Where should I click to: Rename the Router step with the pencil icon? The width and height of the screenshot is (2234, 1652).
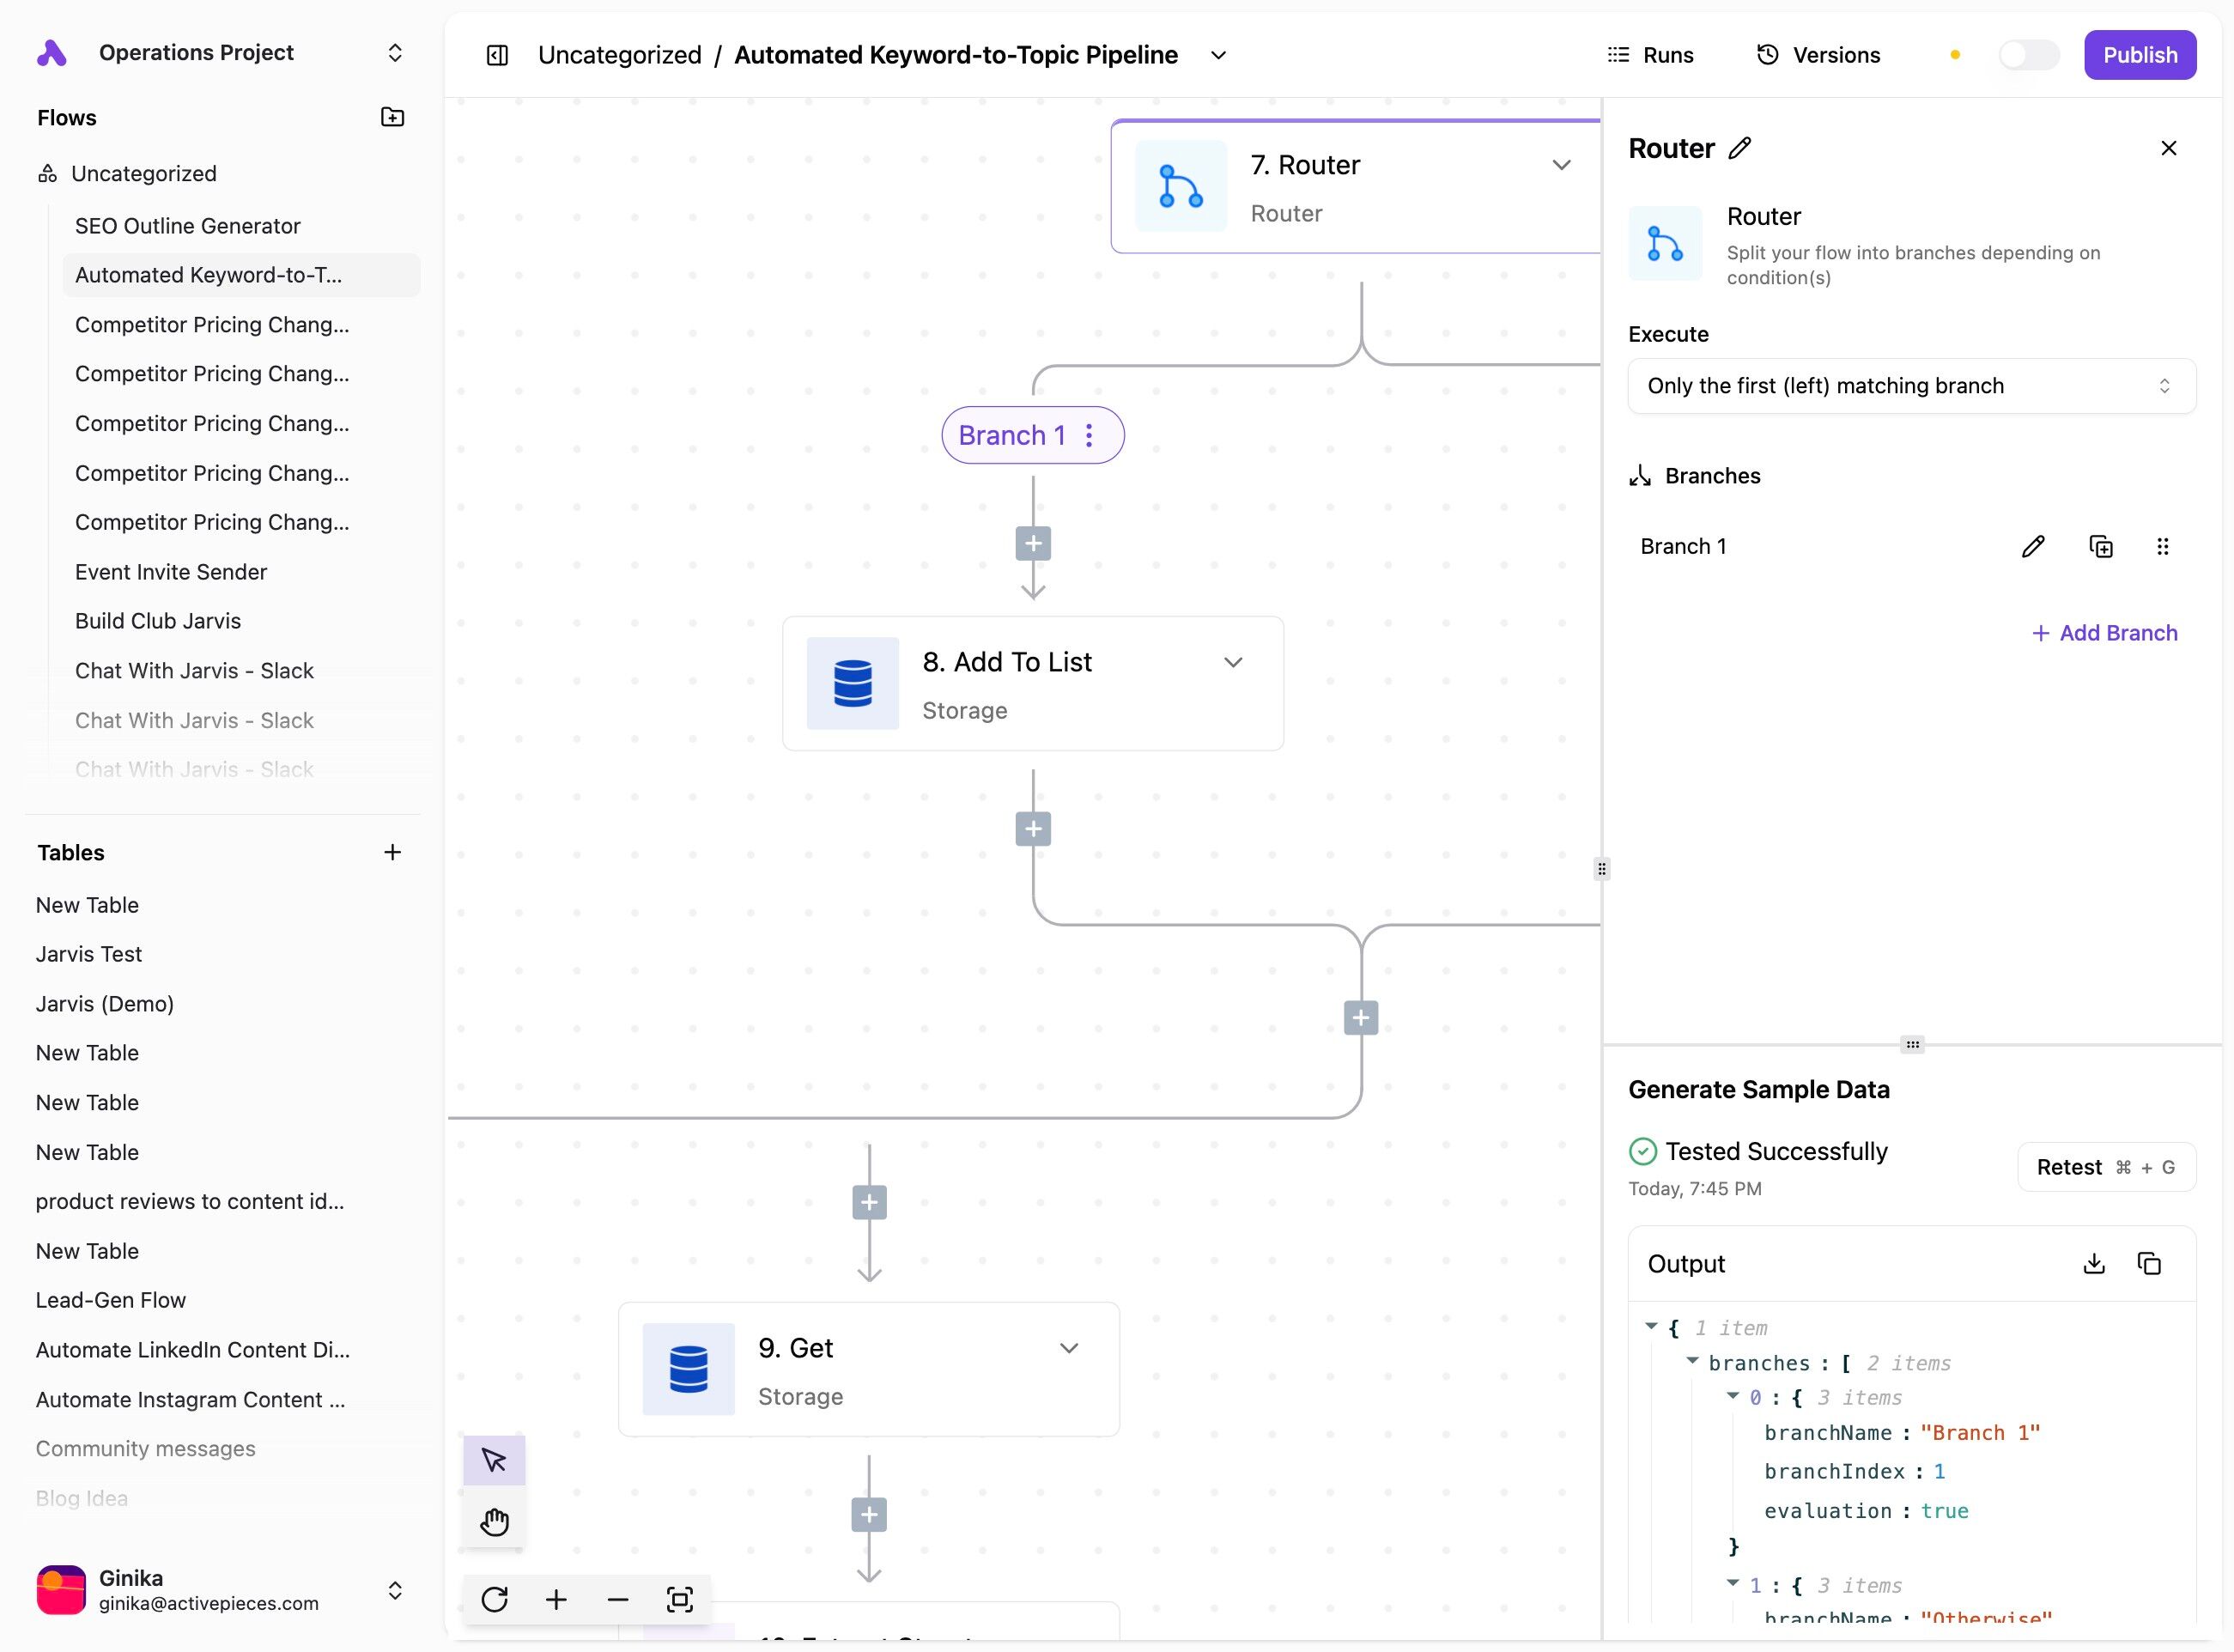click(1740, 148)
